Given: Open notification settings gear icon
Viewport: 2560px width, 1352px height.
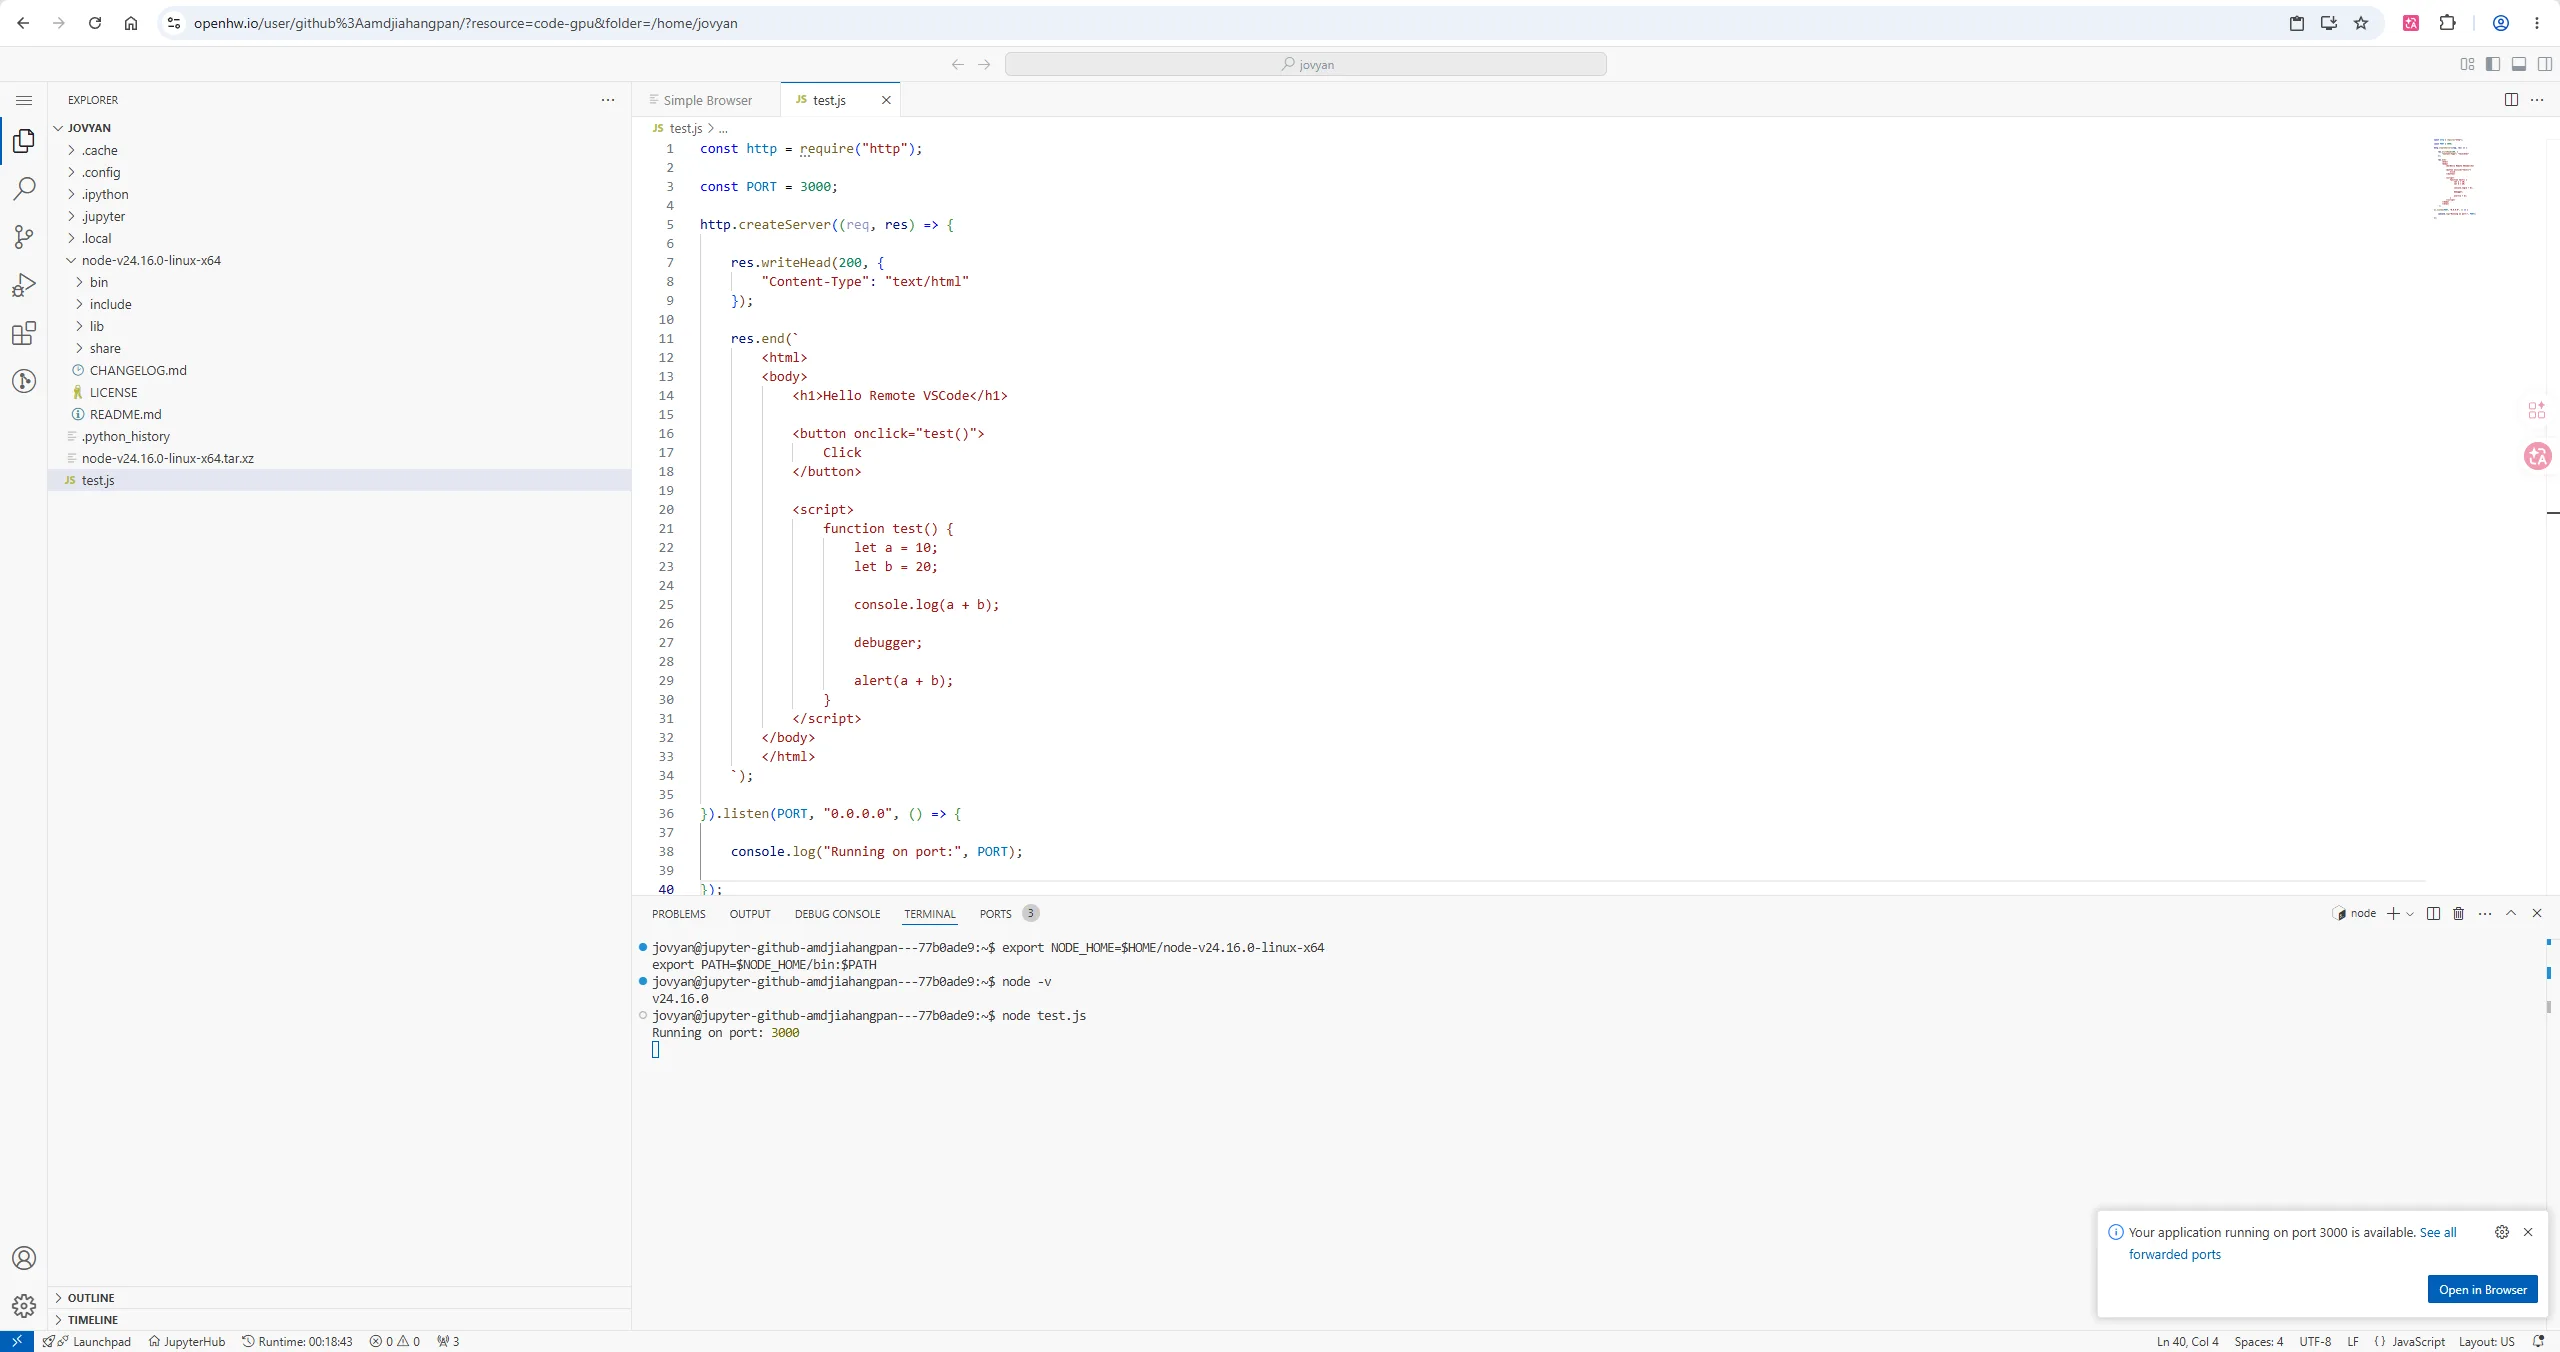Looking at the screenshot, I should (x=2502, y=1232).
